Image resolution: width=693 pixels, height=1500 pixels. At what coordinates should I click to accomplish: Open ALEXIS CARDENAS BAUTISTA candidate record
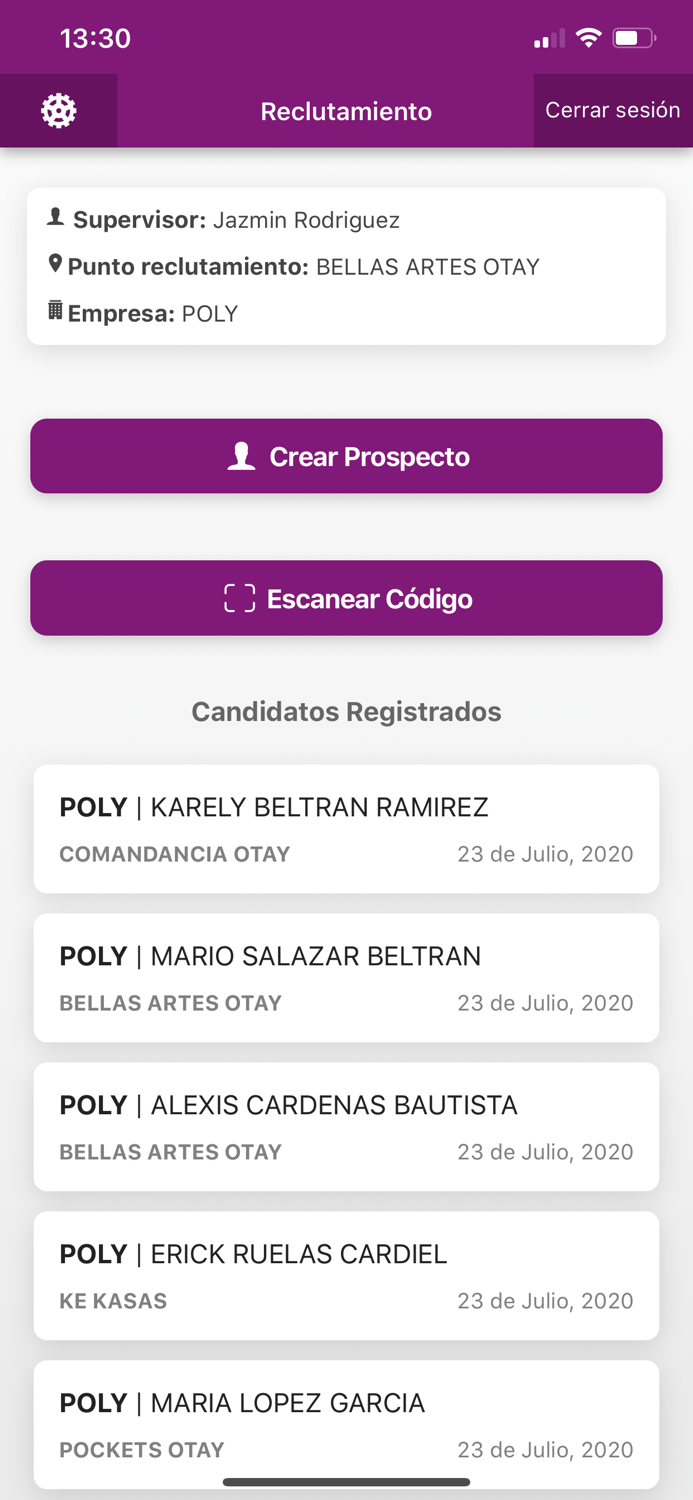pos(346,1126)
